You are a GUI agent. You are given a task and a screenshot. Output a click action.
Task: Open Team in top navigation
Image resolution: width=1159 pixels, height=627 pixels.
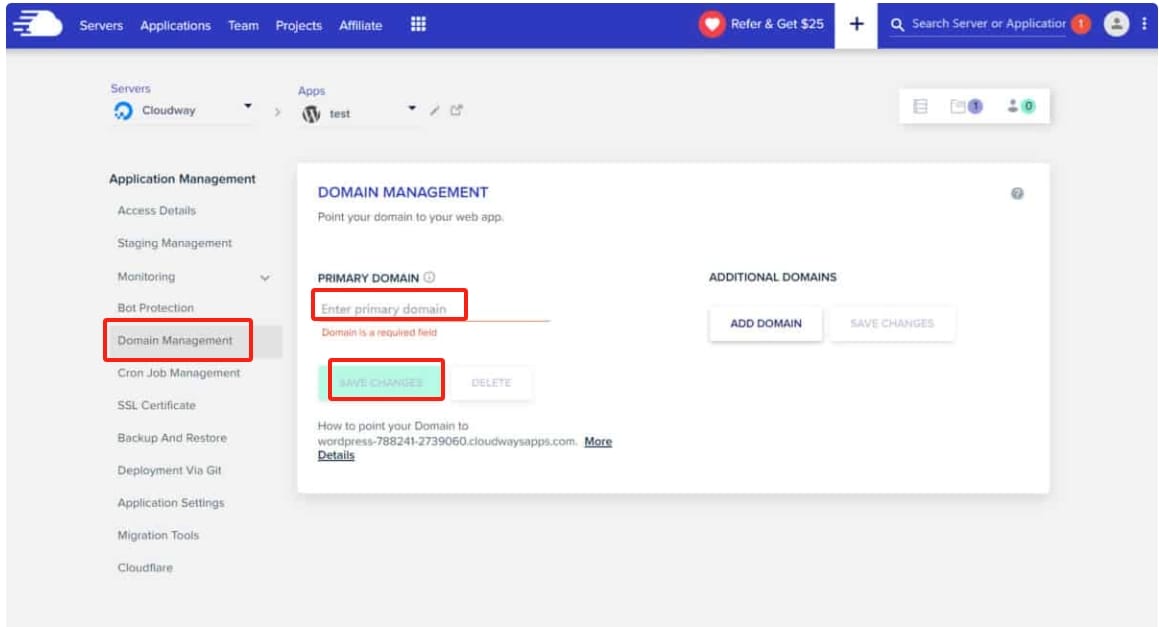click(x=243, y=25)
